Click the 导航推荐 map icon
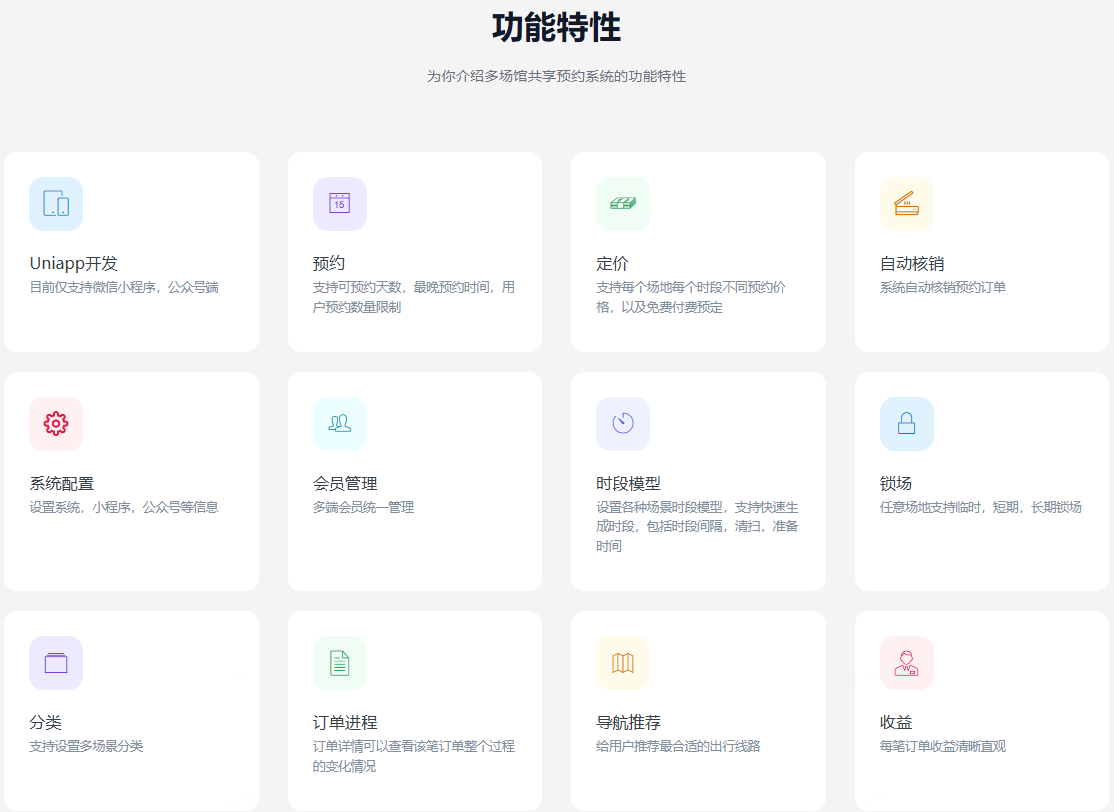Screen dimensions: 1114x812 623,663
